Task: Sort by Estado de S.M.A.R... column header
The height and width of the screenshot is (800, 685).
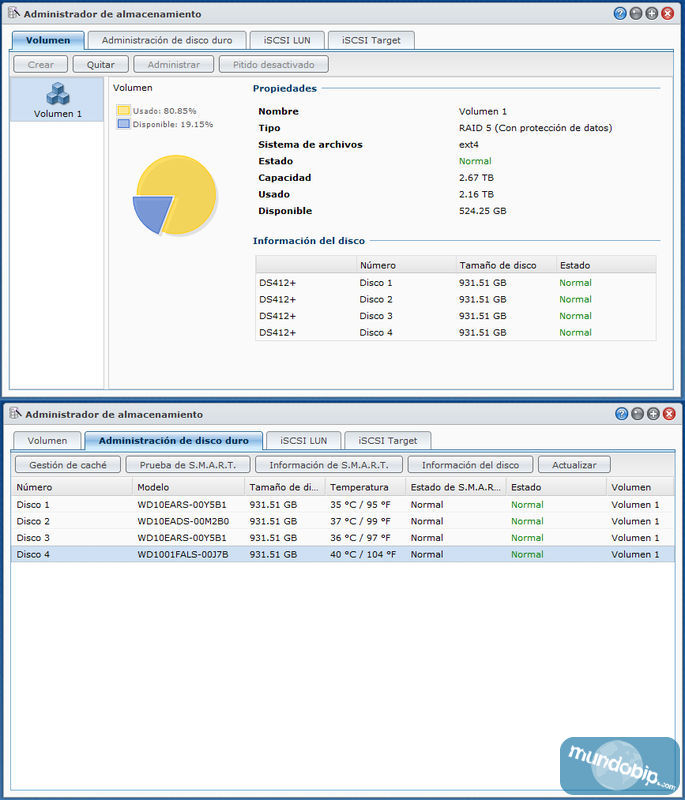Action: (455, 487)
